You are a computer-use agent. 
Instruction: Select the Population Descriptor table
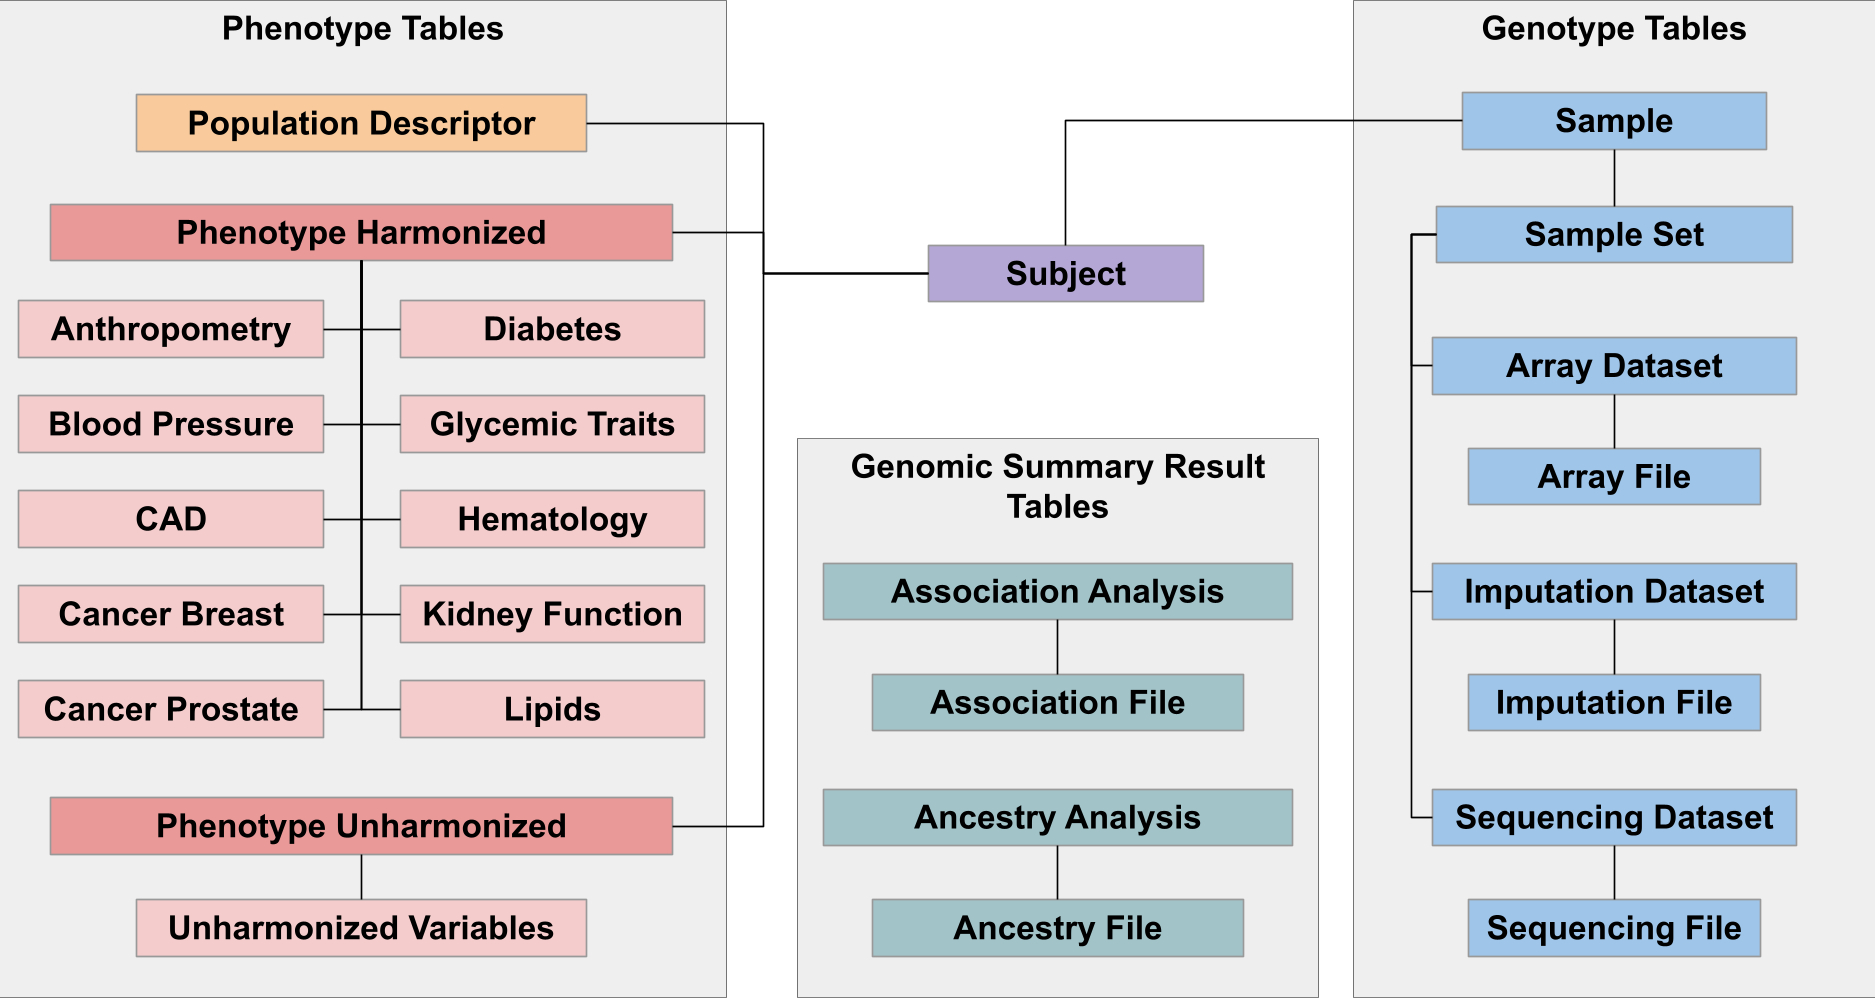click(x=361, y=123)
